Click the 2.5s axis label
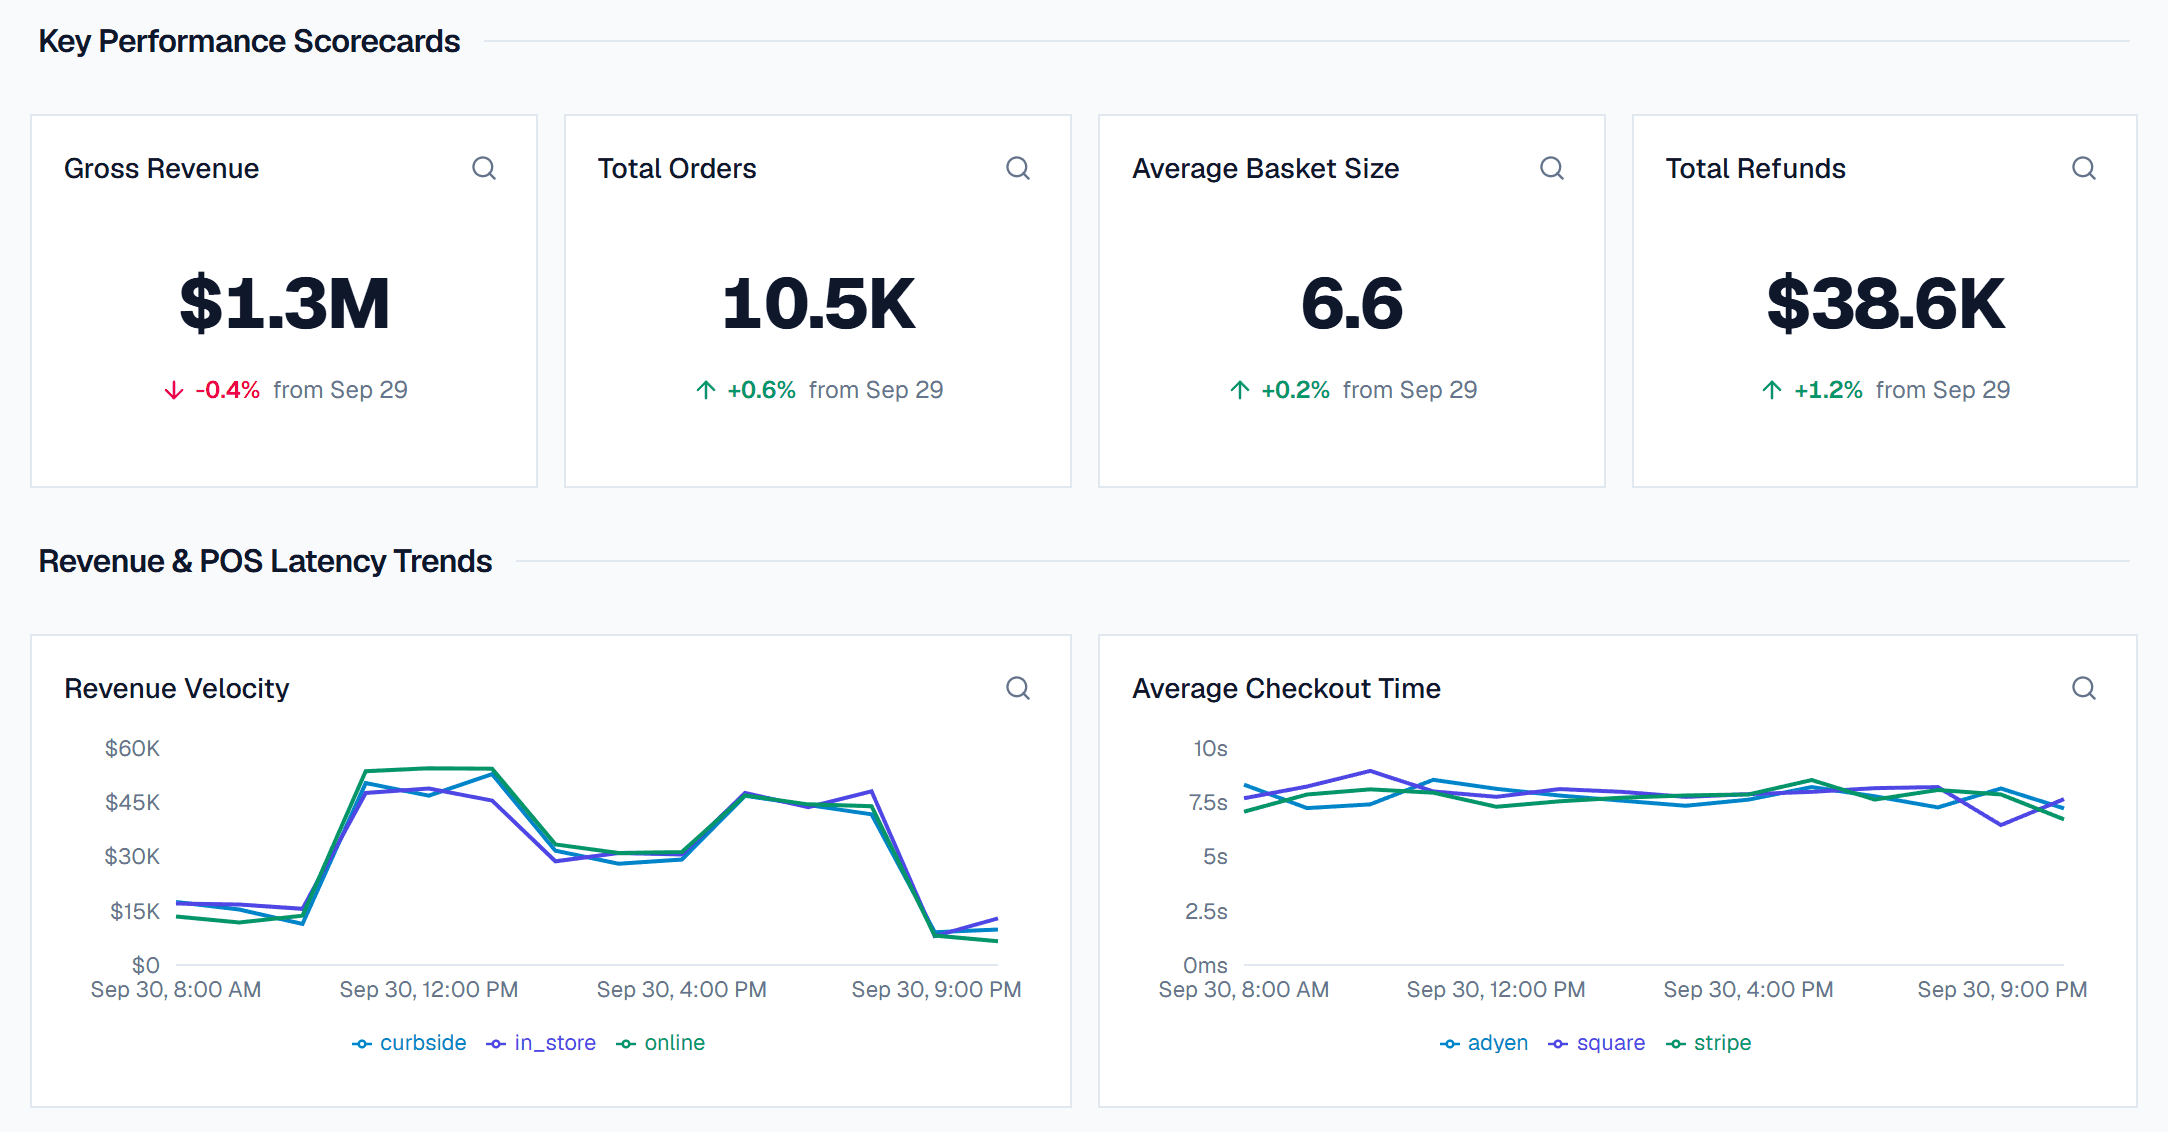The width and height of the screenshot is (2168, 1132). click(1206, 911)
